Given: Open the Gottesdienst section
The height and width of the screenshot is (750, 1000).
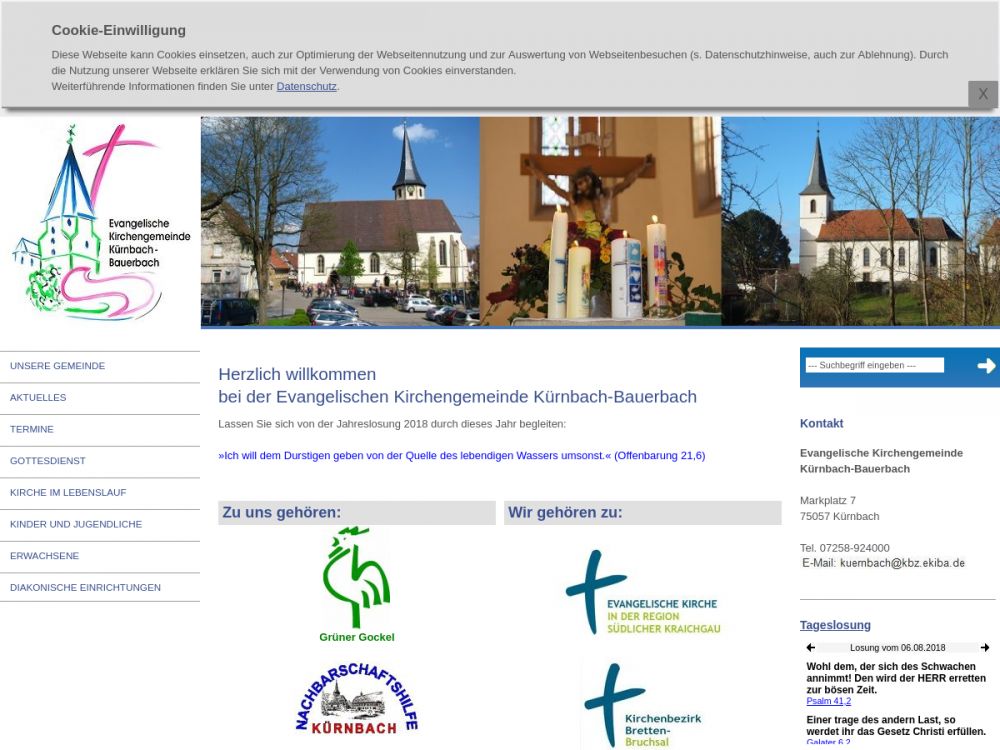Looking at the screenshot, I should pyautogui.click(x=48, y=461).
